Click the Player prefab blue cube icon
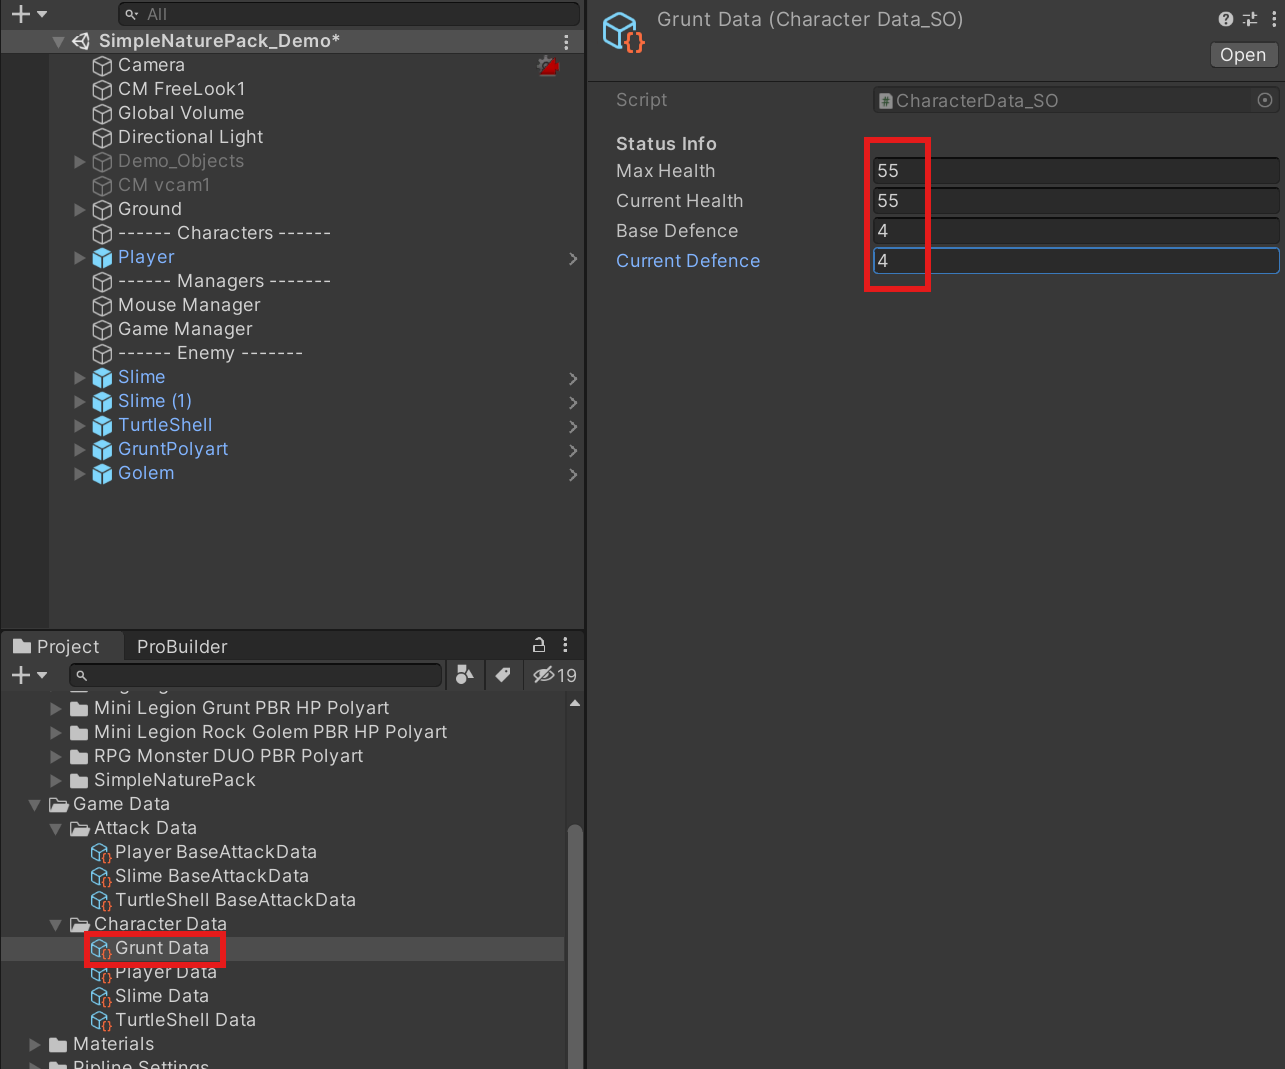Viewport: 1285px width, 1069px height. pos(102,258)
